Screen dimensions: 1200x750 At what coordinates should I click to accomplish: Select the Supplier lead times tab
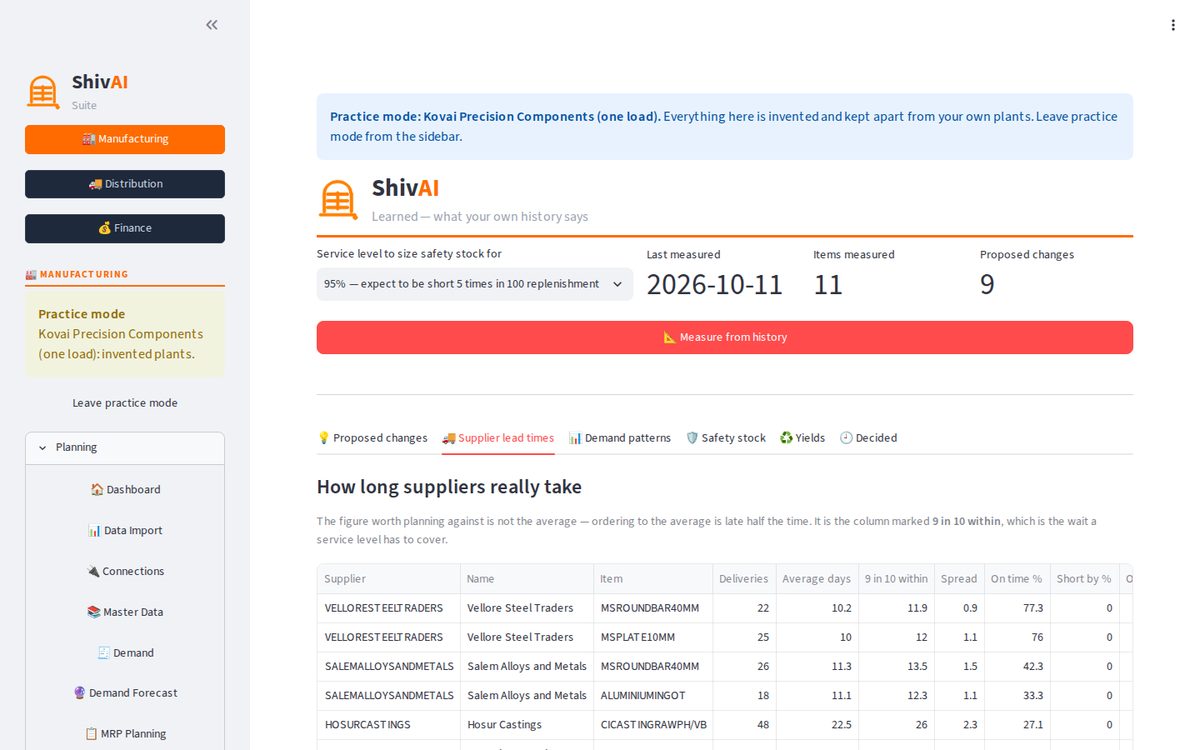[x=498, y=438]
